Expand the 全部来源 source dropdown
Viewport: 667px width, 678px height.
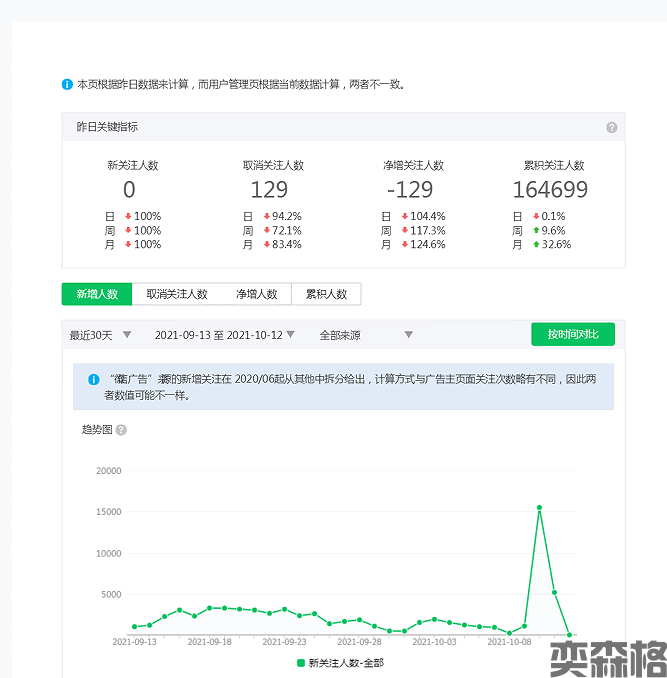coord(366,334)
